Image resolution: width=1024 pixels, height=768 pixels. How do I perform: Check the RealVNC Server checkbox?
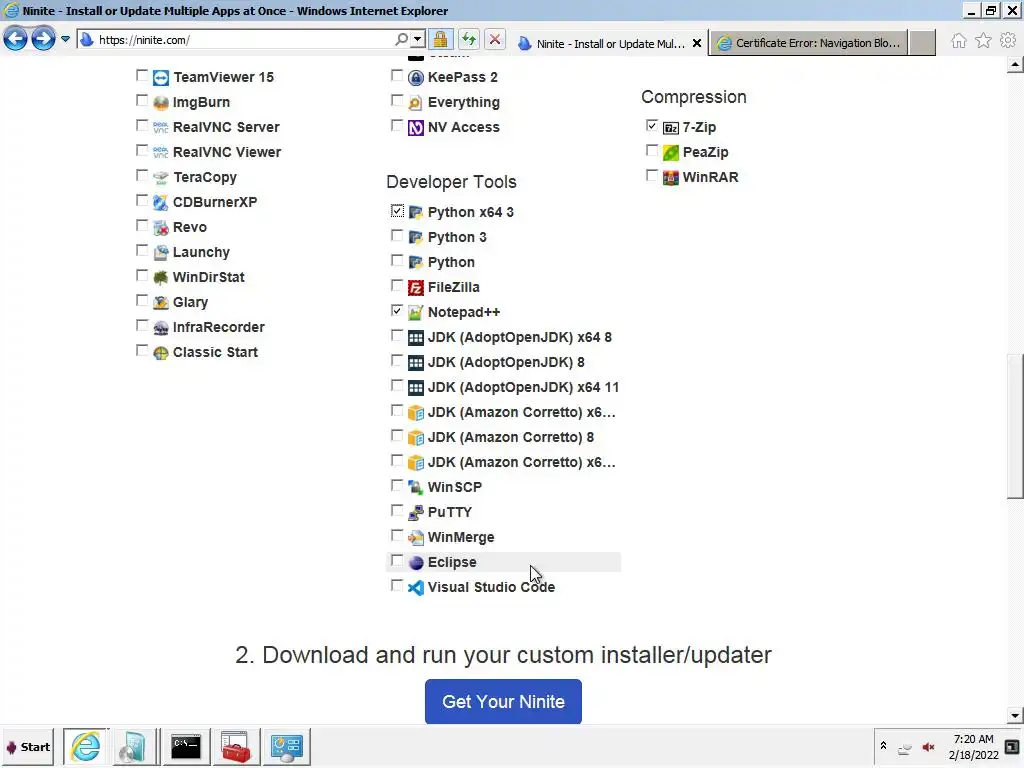click(142, 125)
